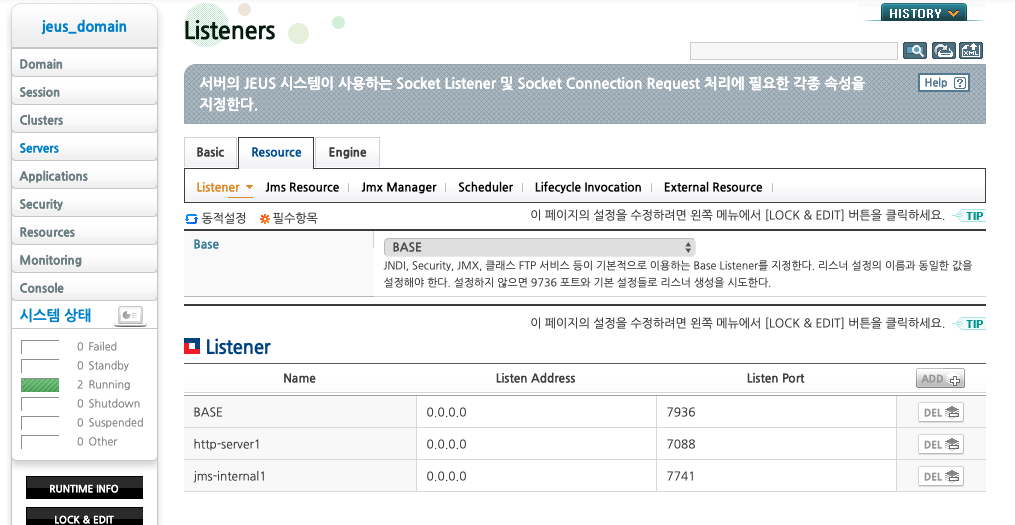Click the 동적설정 legend icon

pos(191,219)
